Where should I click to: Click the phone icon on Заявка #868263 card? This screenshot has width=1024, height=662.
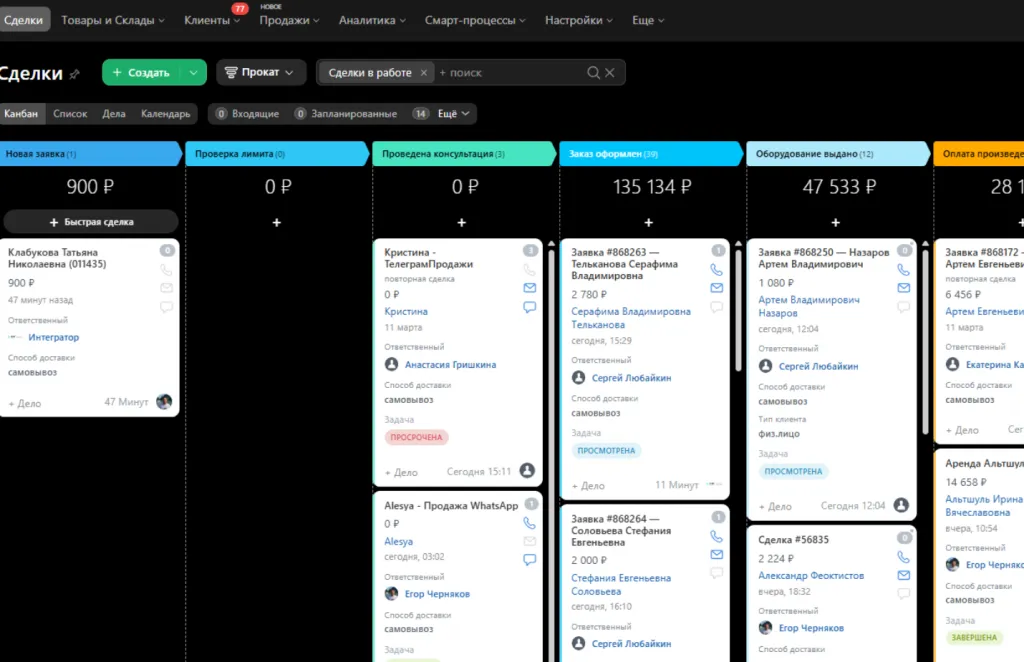click(716, 270)
